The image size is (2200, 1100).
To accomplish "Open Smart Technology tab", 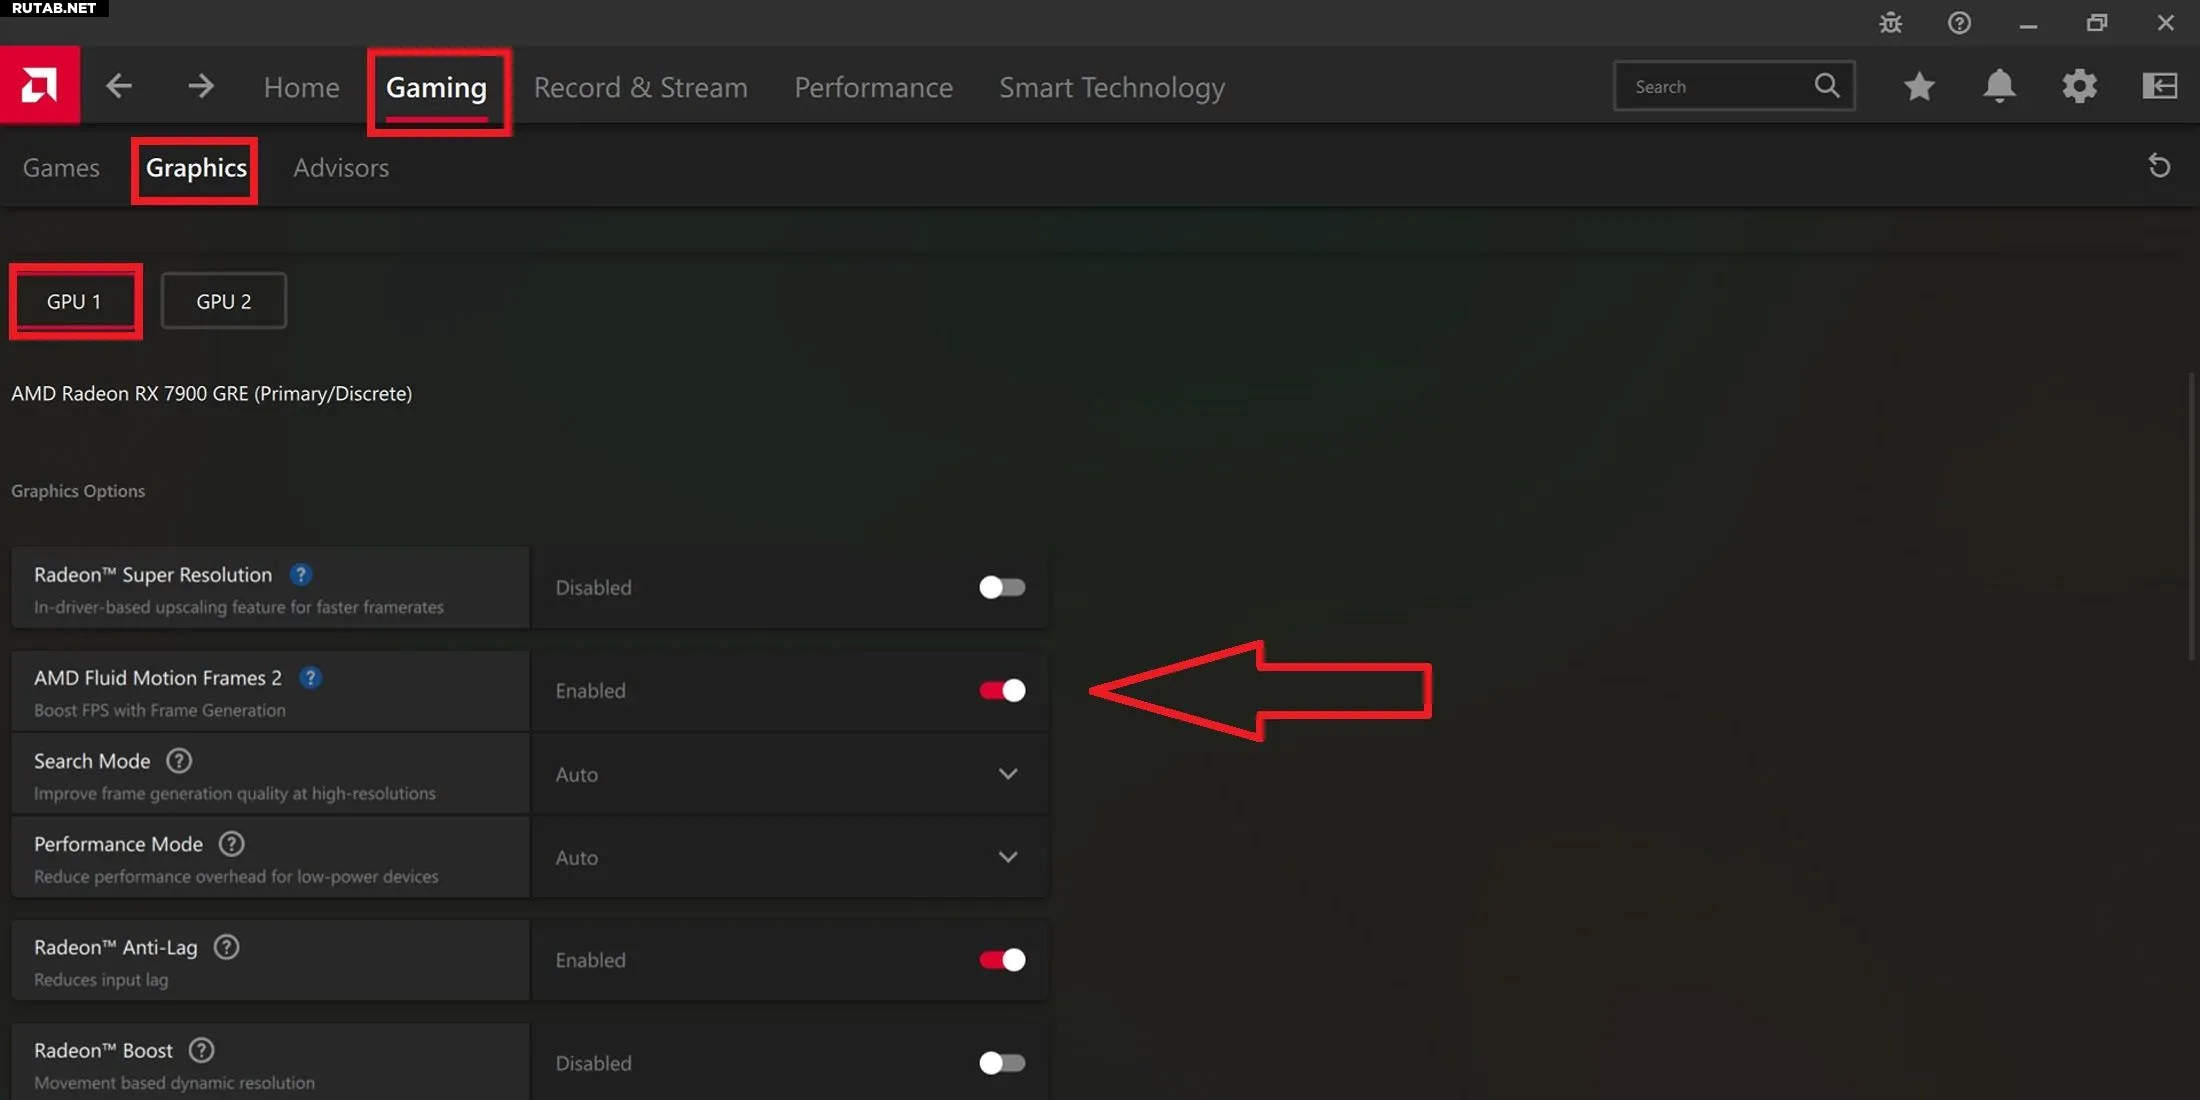I will click(1112, 87).
